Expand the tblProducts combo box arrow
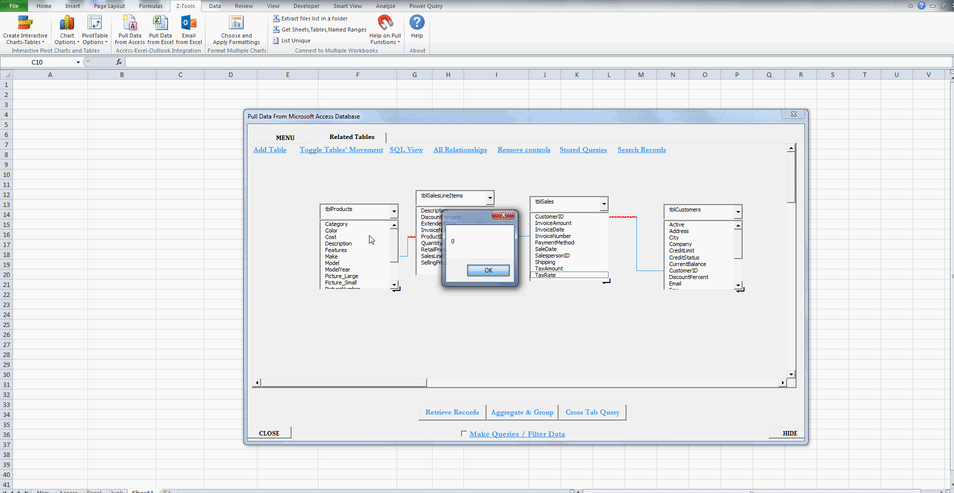 pos(394,211)
